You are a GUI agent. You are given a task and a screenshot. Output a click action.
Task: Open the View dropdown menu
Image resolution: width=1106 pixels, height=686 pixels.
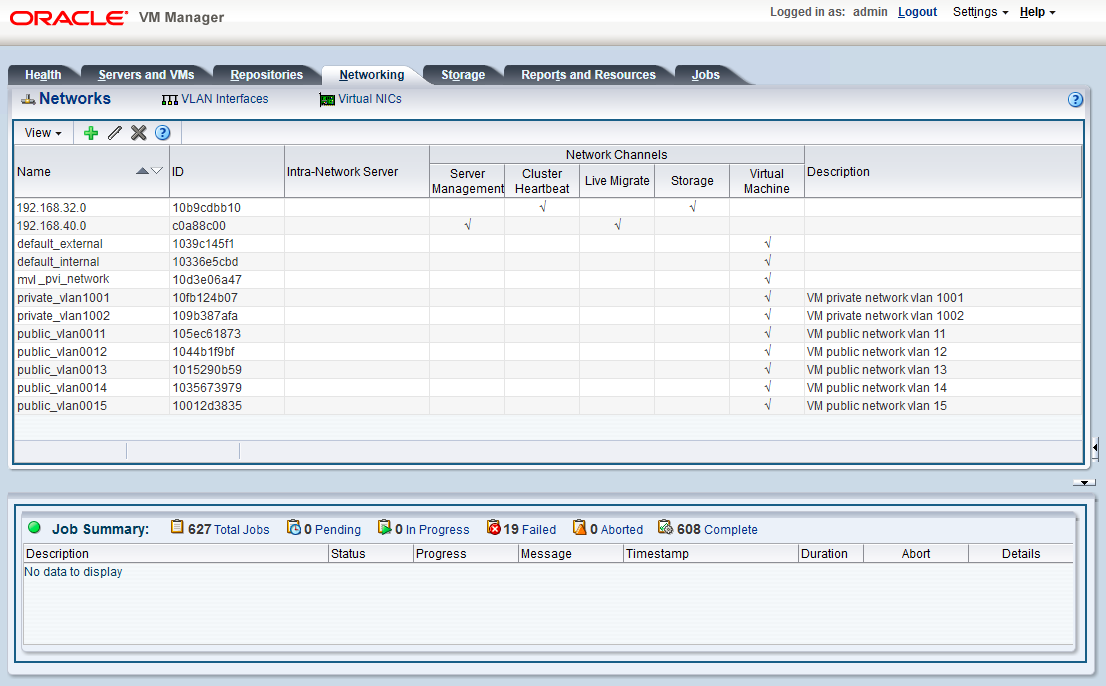coord(42,132)
